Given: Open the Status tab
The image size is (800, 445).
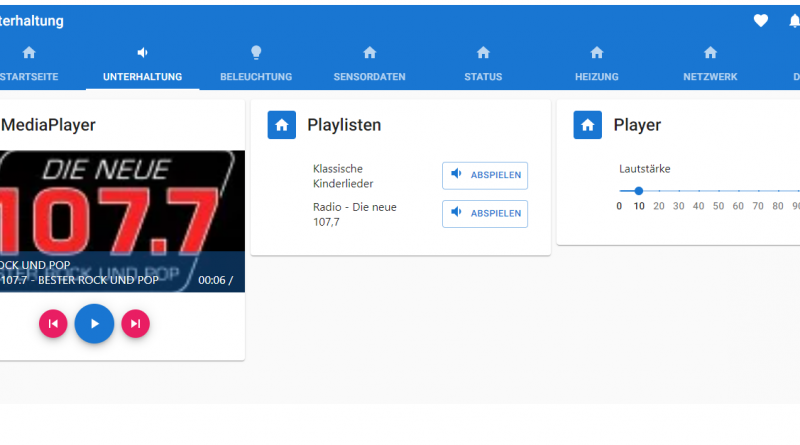Looking at the screenshot, I should coord(483,64).
